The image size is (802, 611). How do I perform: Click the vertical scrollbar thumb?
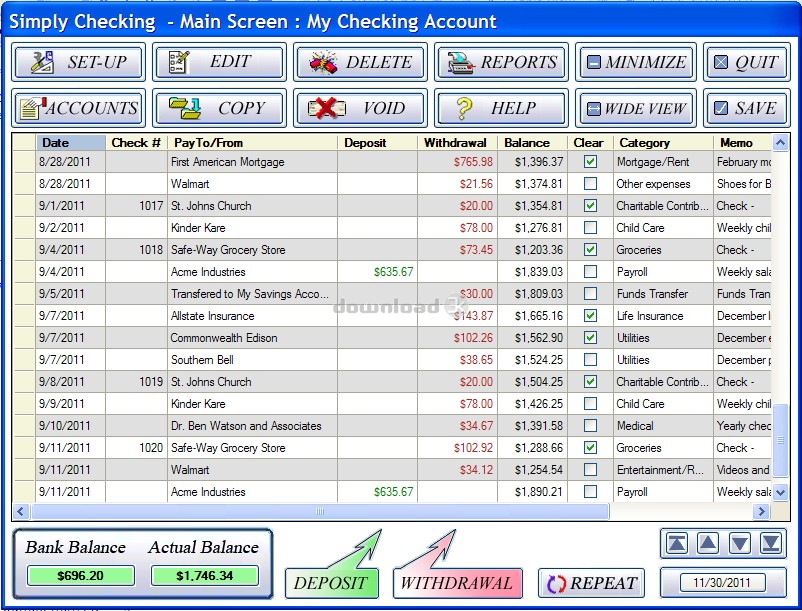click(780, 440)
